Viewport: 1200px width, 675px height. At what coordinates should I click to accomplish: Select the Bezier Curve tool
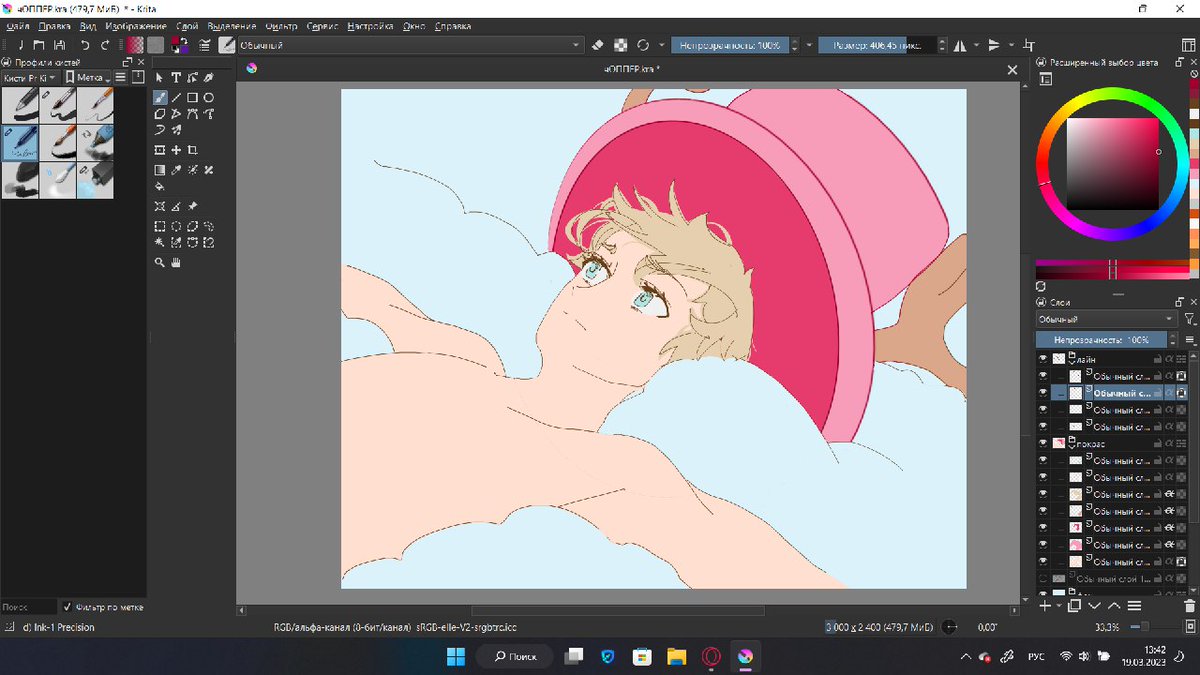tap(192, 114)
